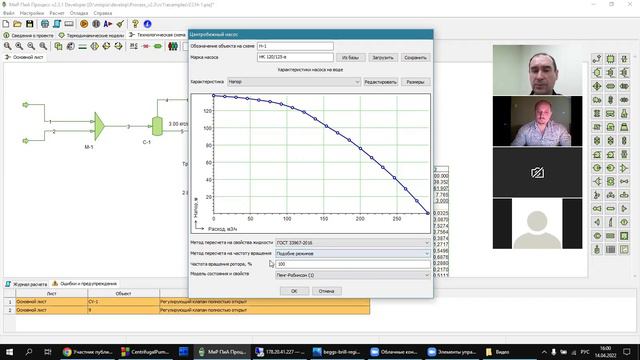Expand the Характеристика dropdown showing Напор
This screenshot has height=360, width=640.
[x=294, y=82]
